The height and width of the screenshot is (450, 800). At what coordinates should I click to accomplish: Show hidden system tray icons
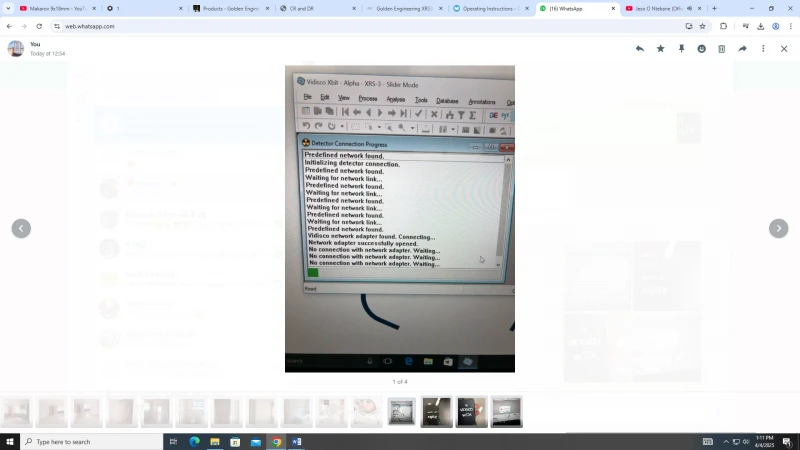click(726, 442)
